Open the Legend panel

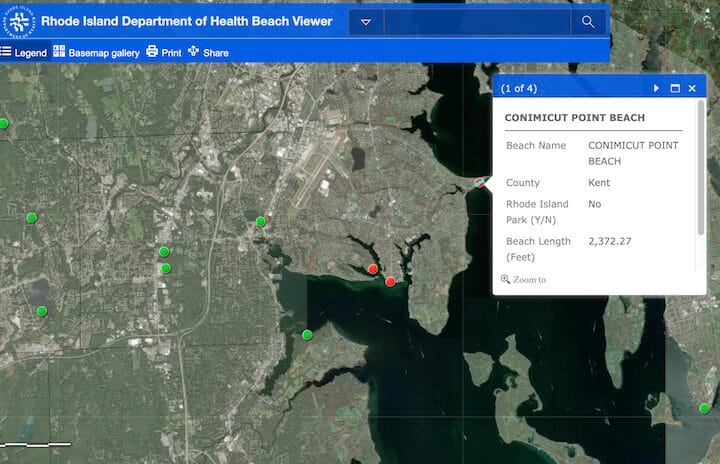click(24, 52)
